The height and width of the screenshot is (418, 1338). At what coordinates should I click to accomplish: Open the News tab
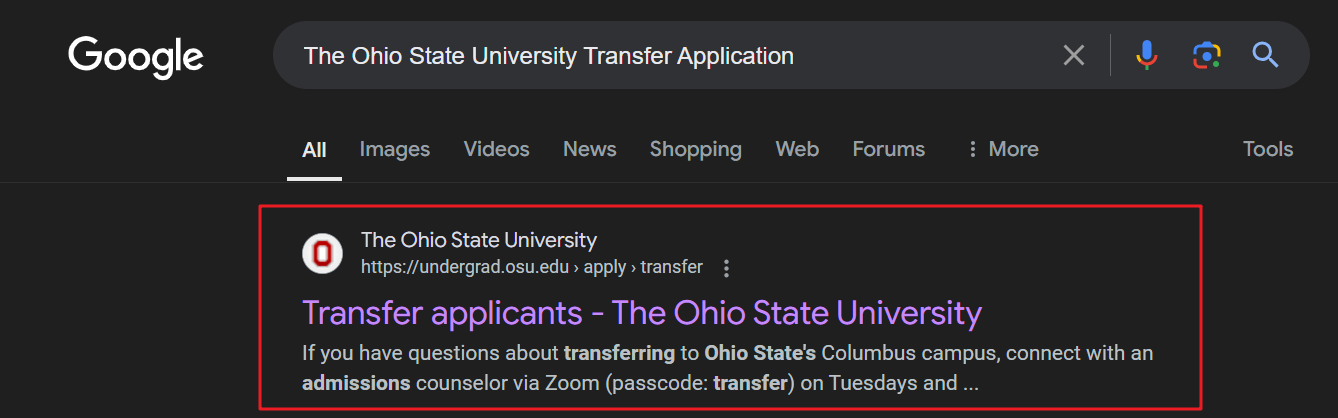(x=590, y=149)
